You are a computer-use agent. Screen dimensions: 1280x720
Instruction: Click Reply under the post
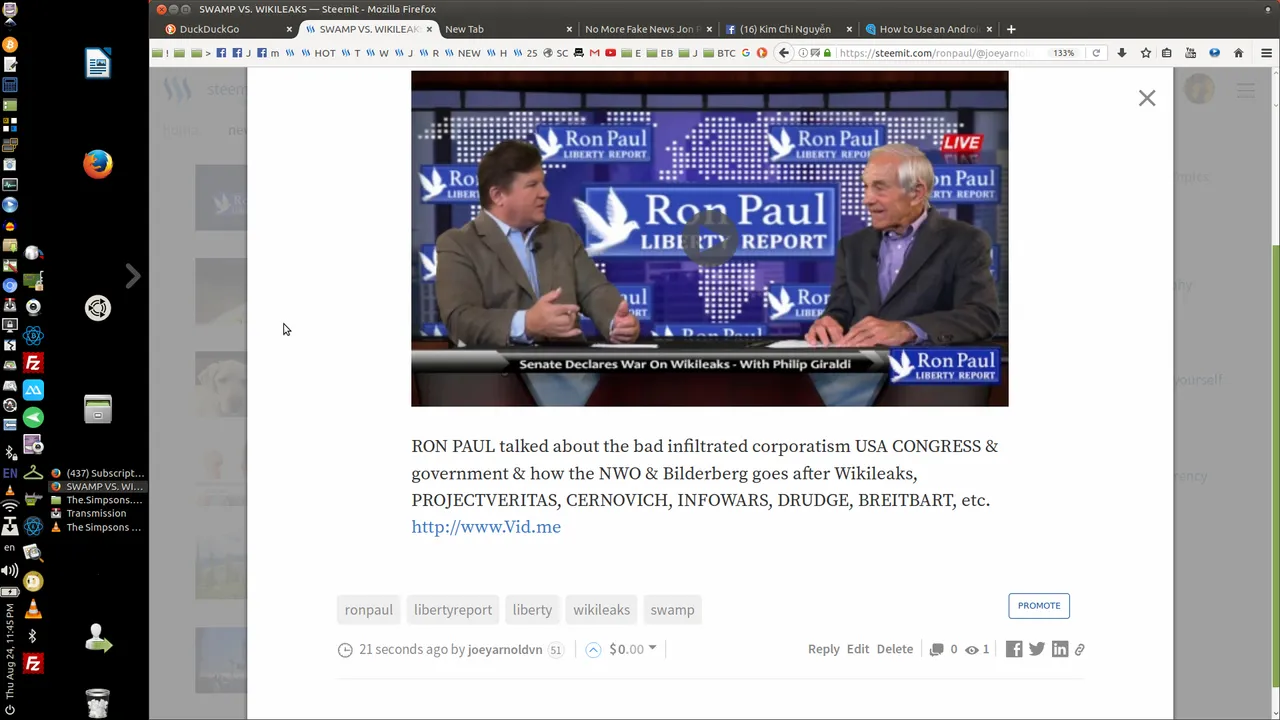click(824, 649)
